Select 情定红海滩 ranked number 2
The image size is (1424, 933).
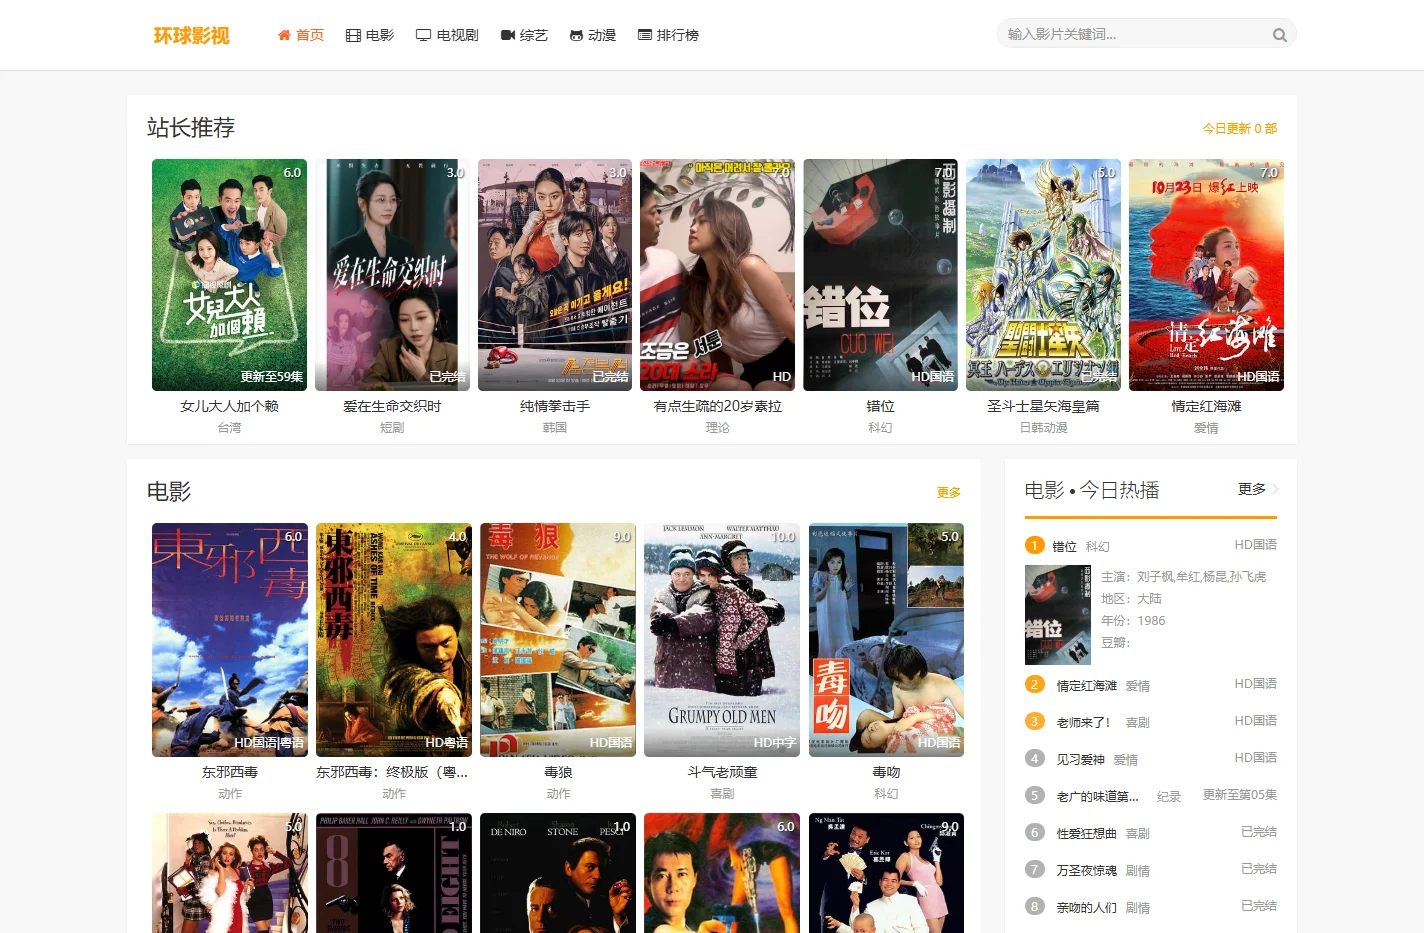pos(1086,686)
